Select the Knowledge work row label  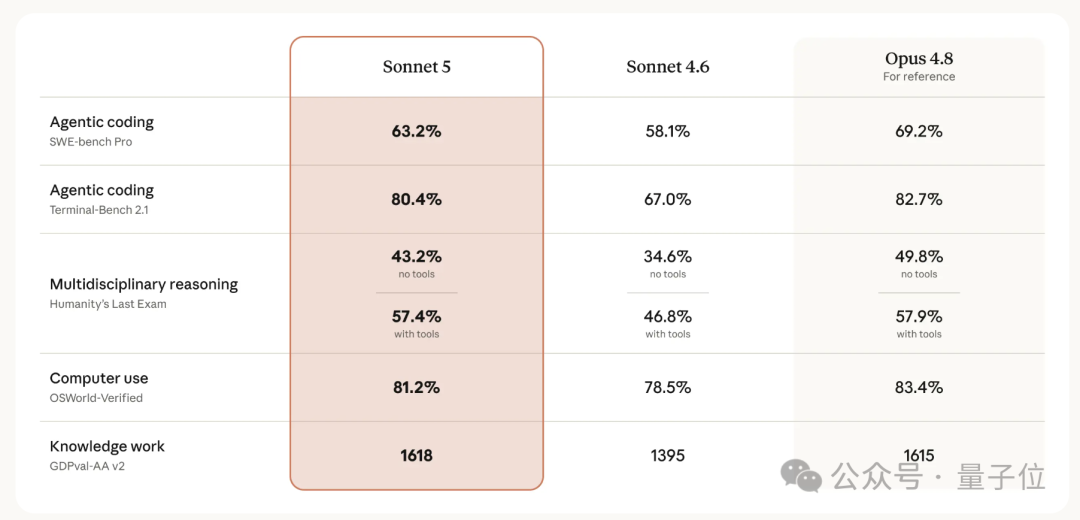pos(107,446)
